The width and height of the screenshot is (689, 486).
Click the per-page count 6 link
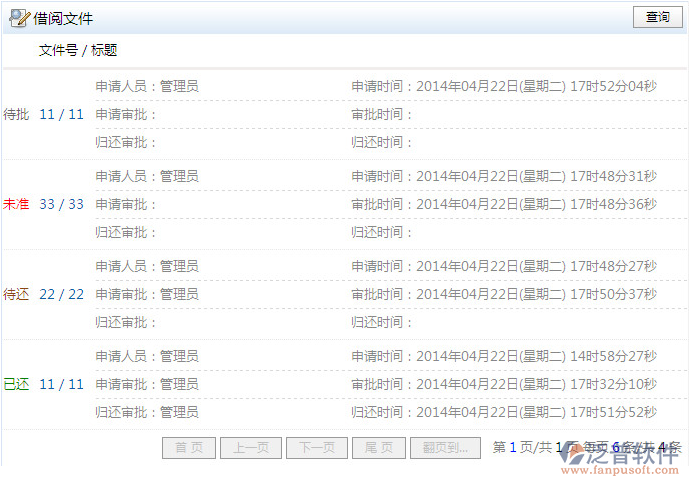click(616, 447)
